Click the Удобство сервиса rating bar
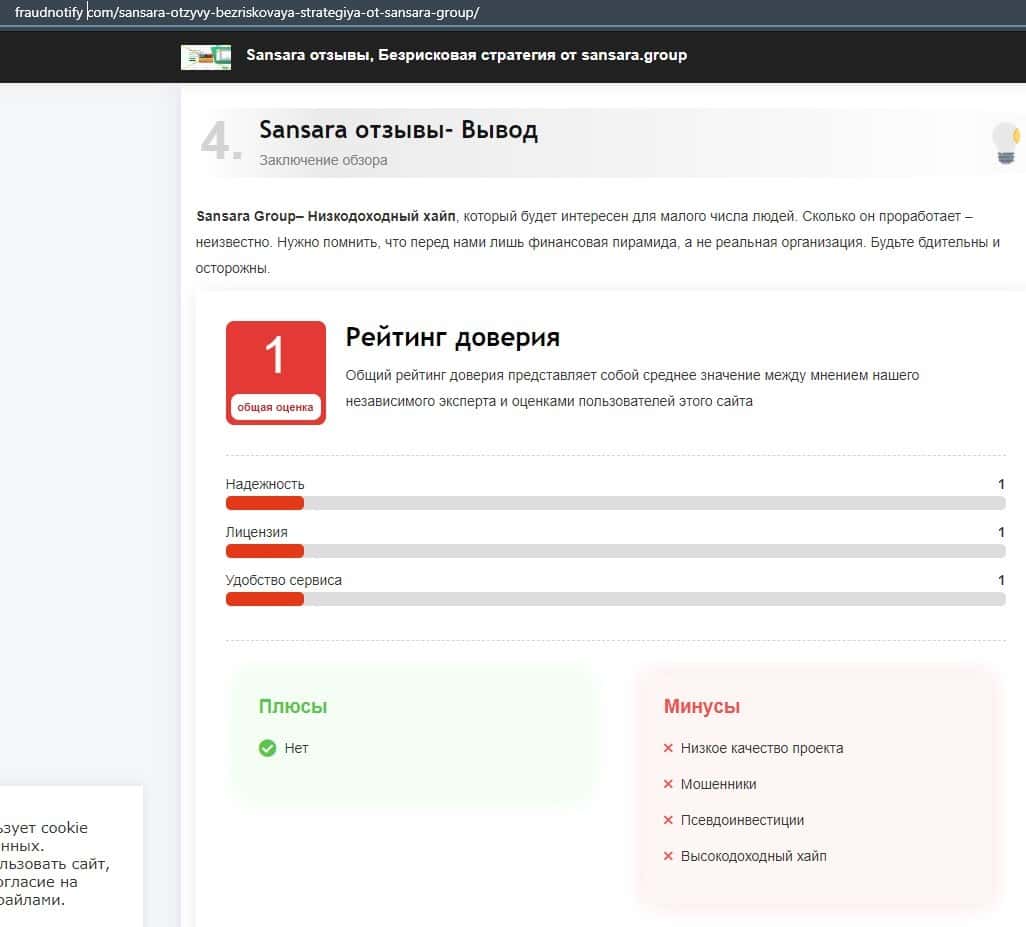Screen dimensions: 1026x927 tap(615, 599)
